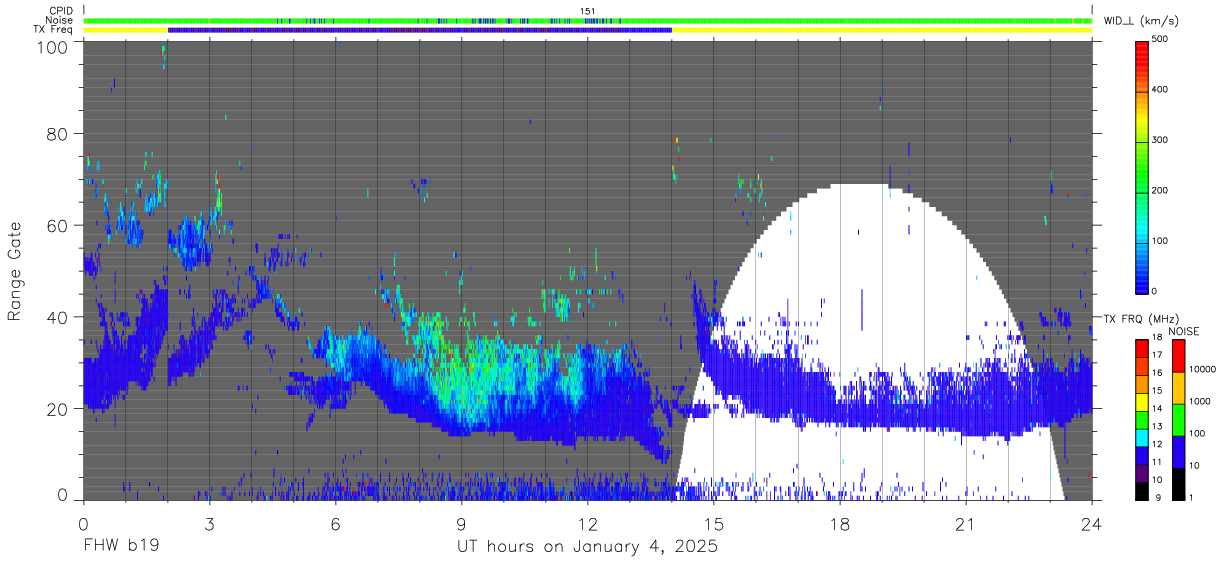Image resolution: width=1228 pixels, height=567 pixels.
Task: Click the UT hours on January 4, 2025 title
Action: click(x=588, y=547)
